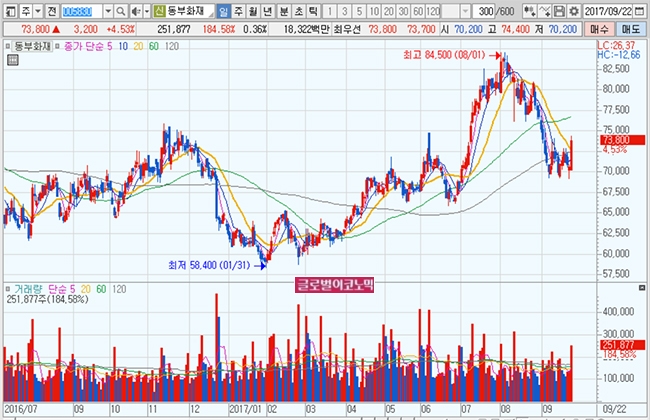Select the daily (일) period toggle

point(222,10)
